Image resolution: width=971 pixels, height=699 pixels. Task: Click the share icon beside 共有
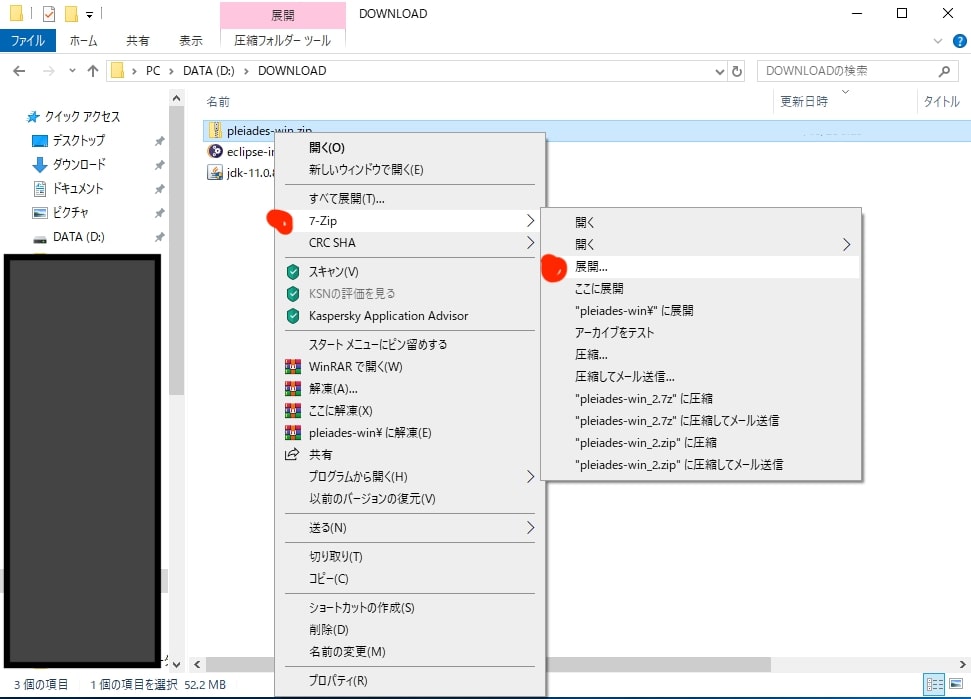(293, 455)
